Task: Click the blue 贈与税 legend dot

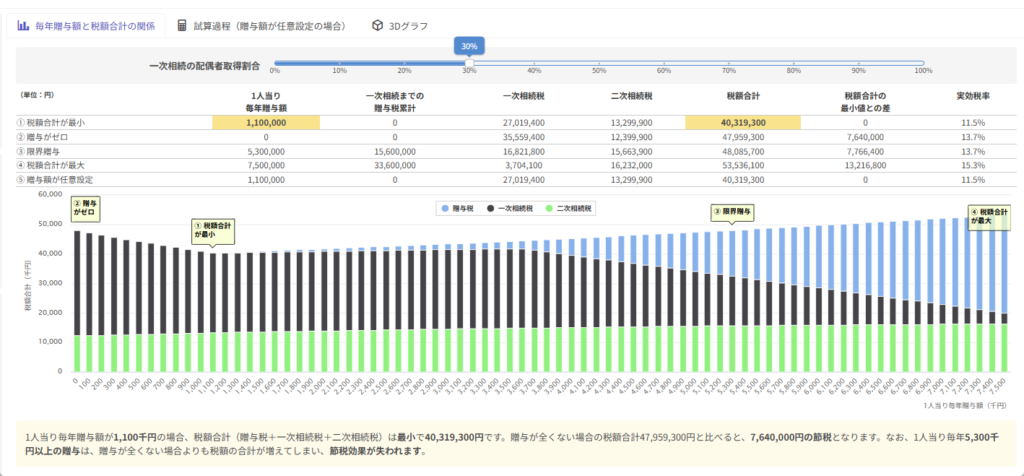Action: pos(445,208)
